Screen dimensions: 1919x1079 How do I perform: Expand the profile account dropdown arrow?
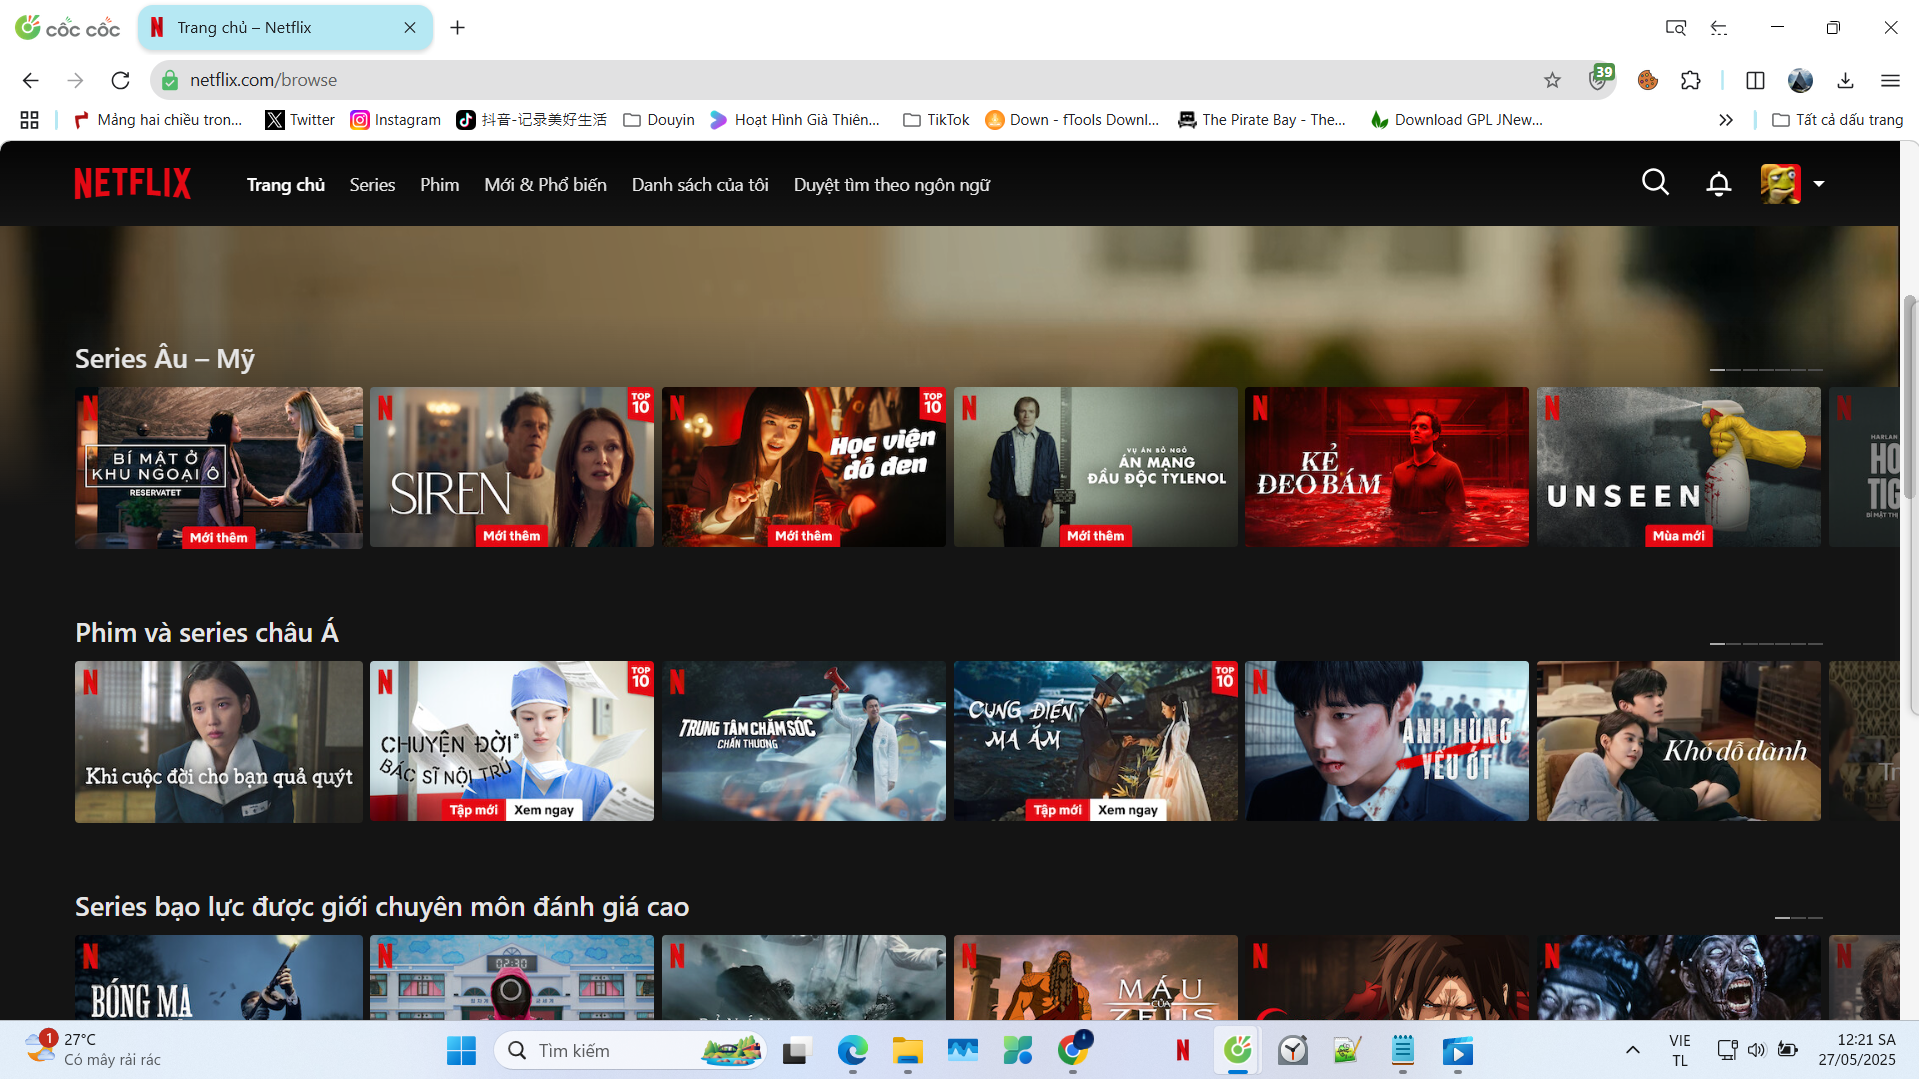point(1819,184)
